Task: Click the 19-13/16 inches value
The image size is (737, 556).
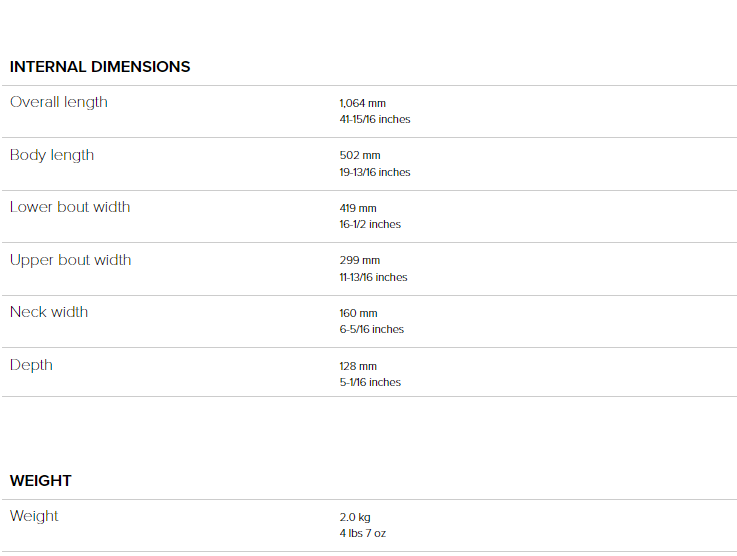Action: coord(375,172)
